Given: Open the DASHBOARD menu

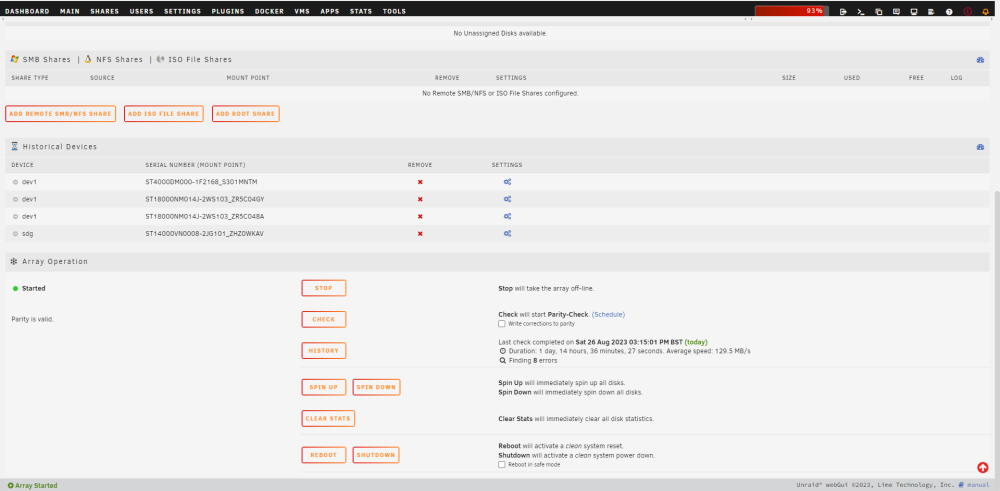Looking at the screenshot, I should coord(27,11).
